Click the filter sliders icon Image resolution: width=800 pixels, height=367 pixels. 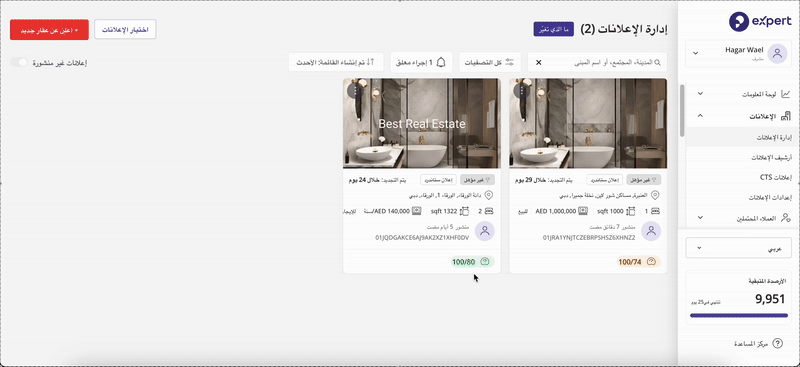(510, 62)
